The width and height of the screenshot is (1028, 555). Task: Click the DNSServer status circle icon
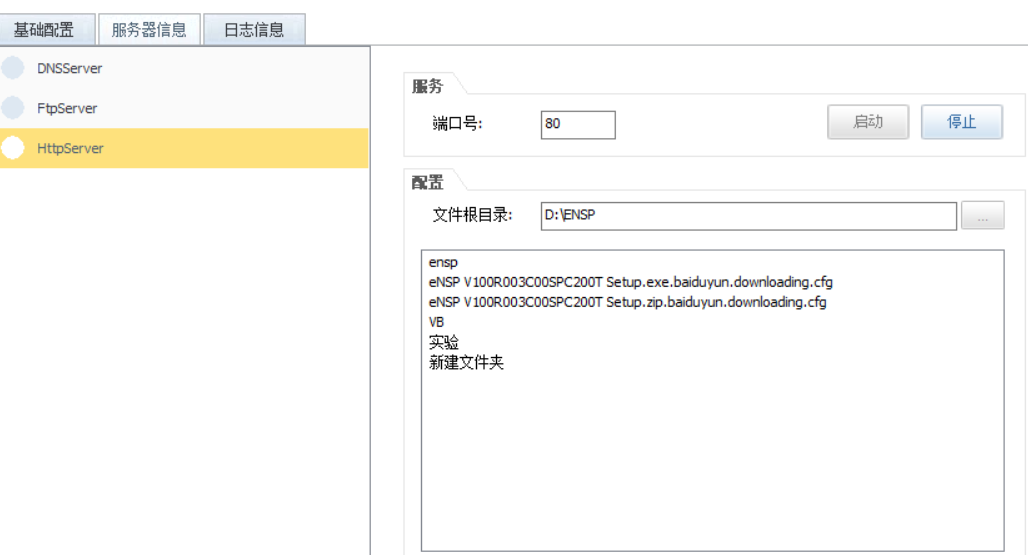12,67
